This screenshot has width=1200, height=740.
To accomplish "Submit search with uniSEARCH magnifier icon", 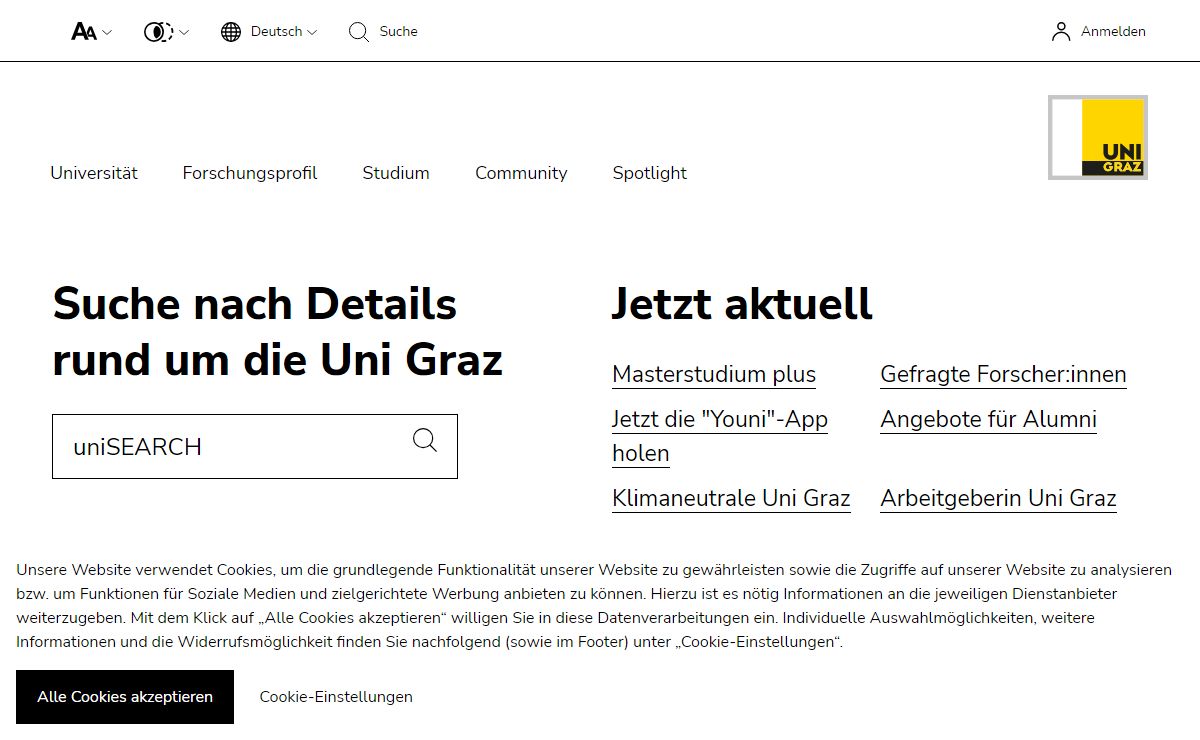I will pyautogui.click(x=425, y=440).
